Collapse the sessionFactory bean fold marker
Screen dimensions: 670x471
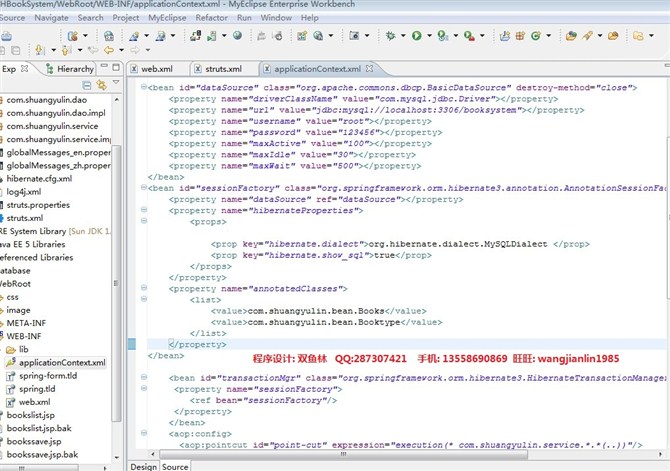[144, 187]
